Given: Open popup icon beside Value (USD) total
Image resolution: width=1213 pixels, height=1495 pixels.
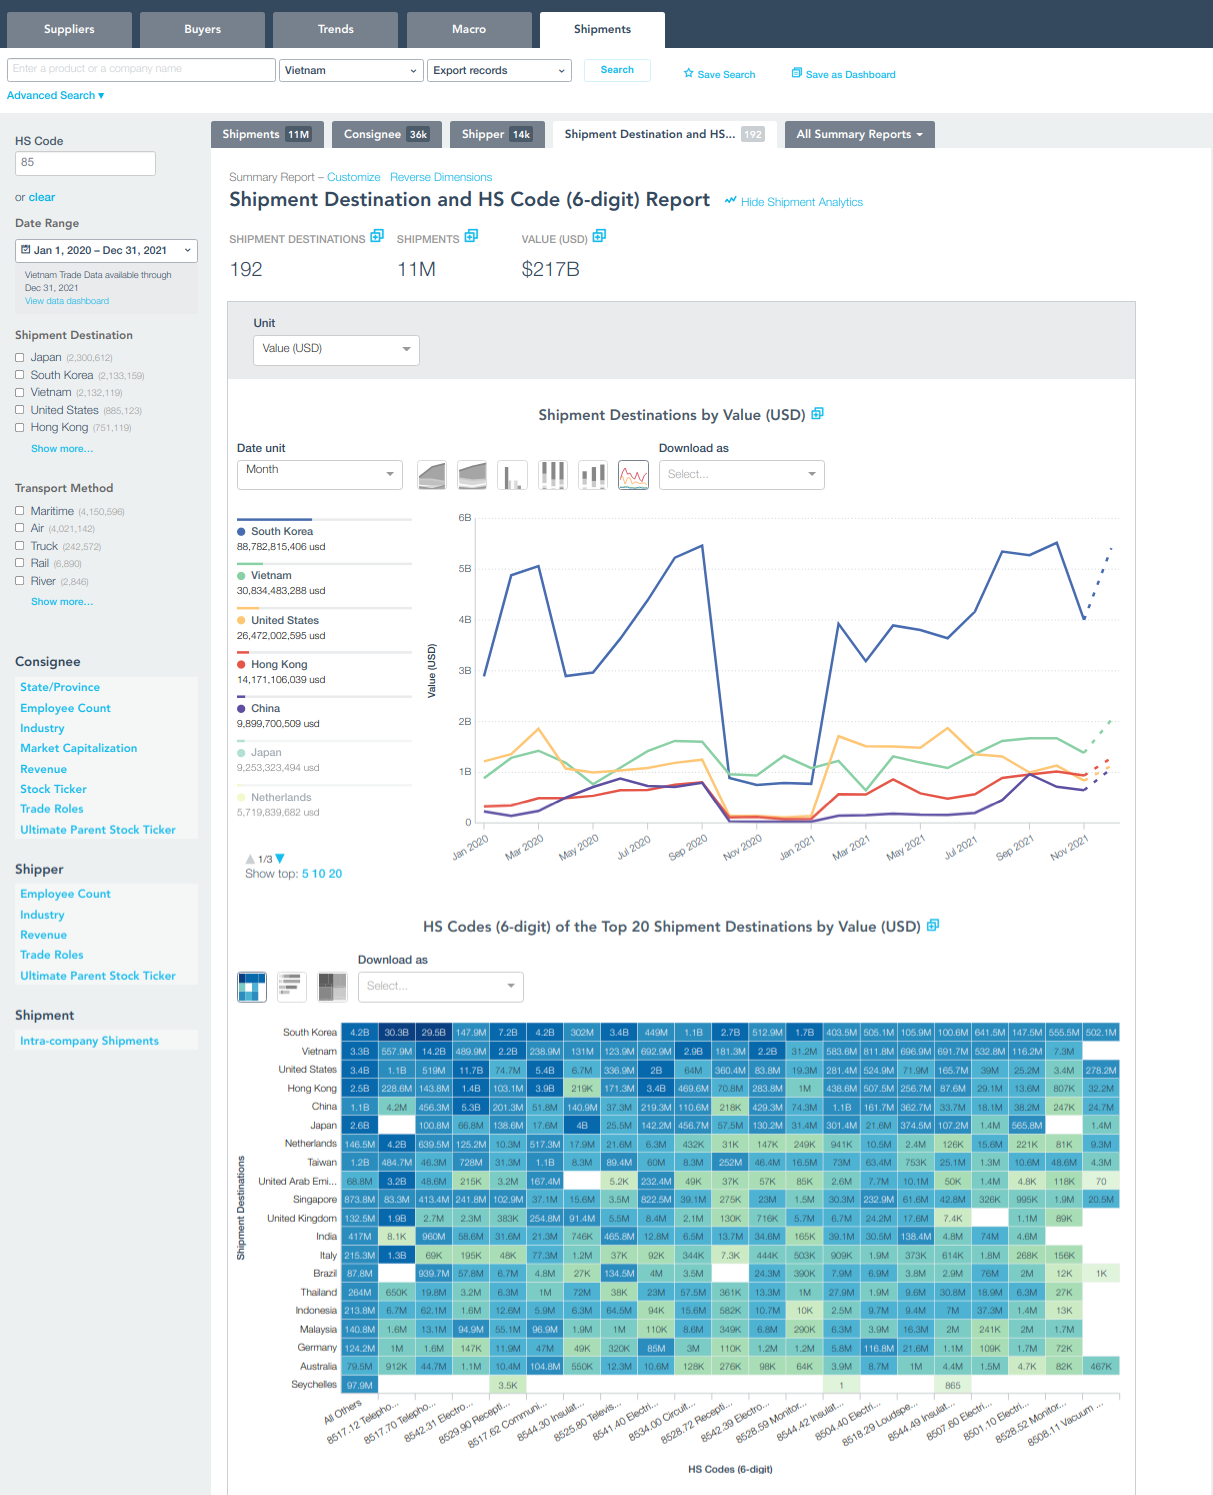Looking at the screenshot, I should pos(599,236).
